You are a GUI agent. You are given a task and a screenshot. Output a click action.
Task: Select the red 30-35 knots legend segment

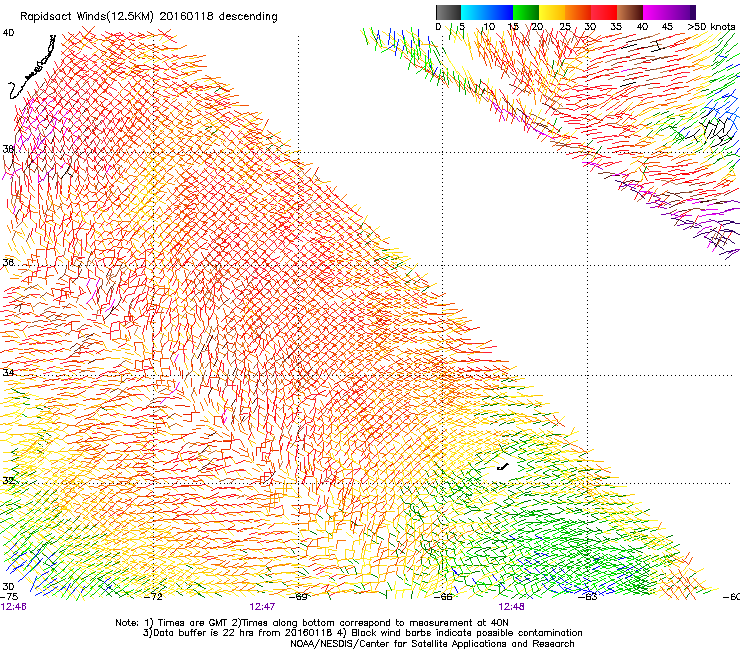click(x=604, y=12)
